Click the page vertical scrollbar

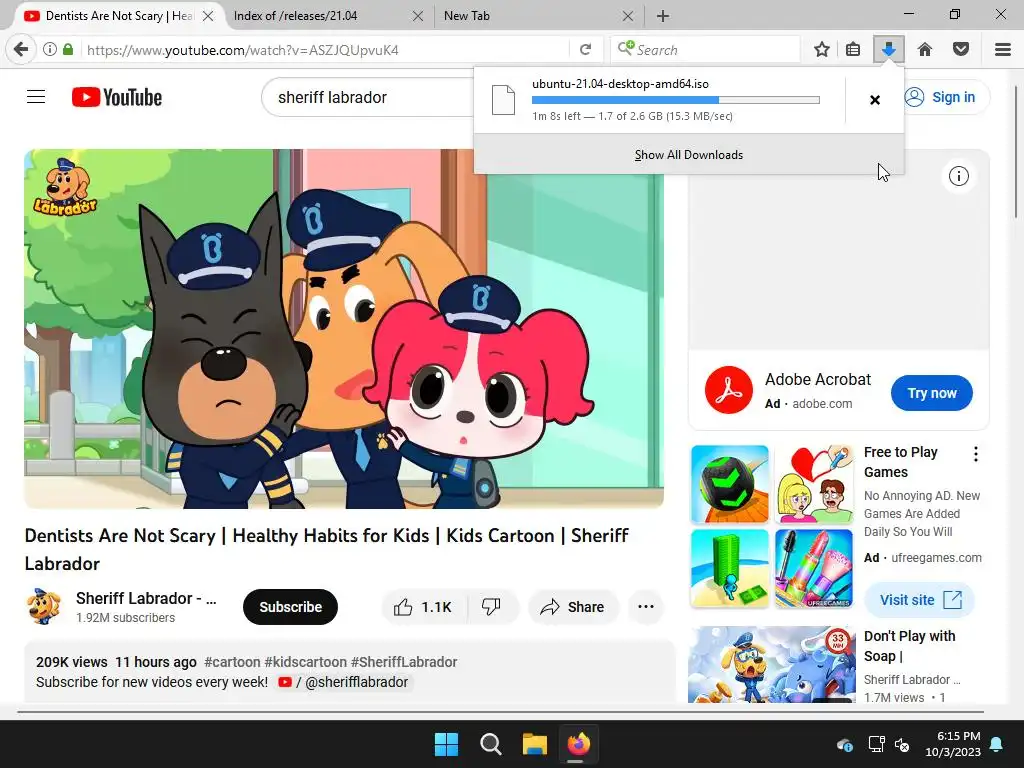1016,150
